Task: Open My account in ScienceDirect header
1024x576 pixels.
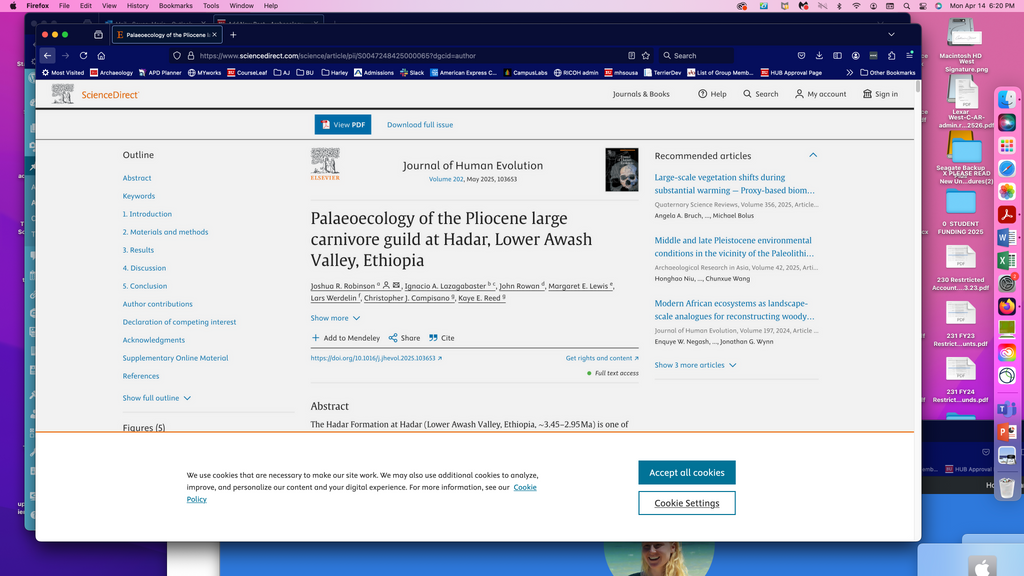Action: (820, 94)
